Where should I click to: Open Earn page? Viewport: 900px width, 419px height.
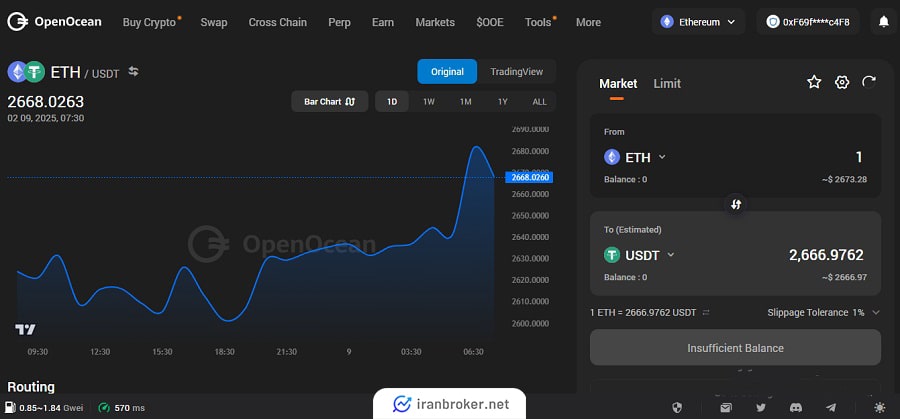pos(383,22)
